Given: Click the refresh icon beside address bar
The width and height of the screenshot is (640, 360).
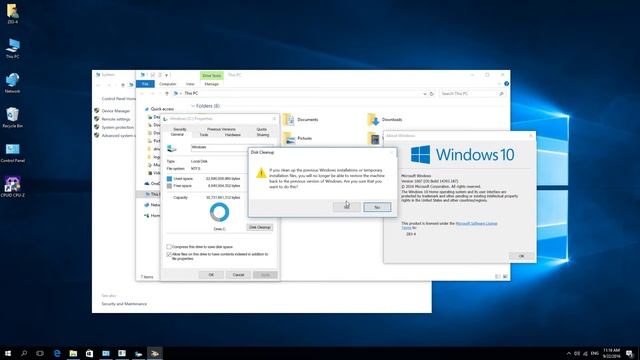Looking at the screenshot, I should 431,93.
